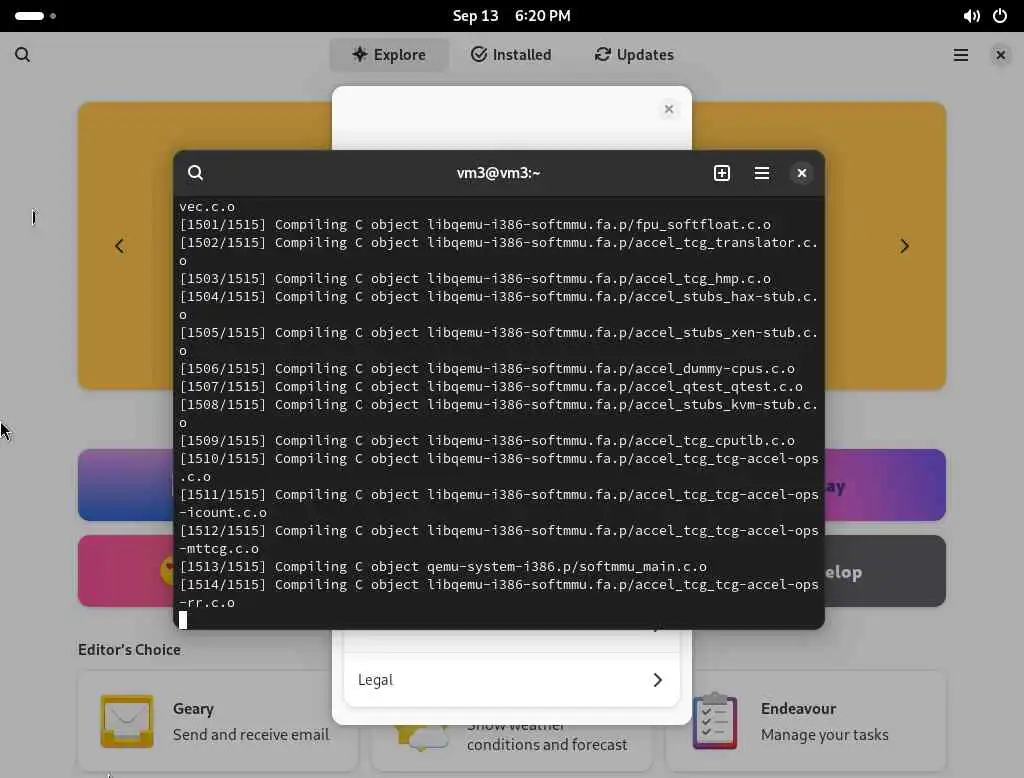Viewport: 1024px width, 778px height.
Task: Click terminal line [1513/1515] softmmu_main.c.o
Action: 443,566
